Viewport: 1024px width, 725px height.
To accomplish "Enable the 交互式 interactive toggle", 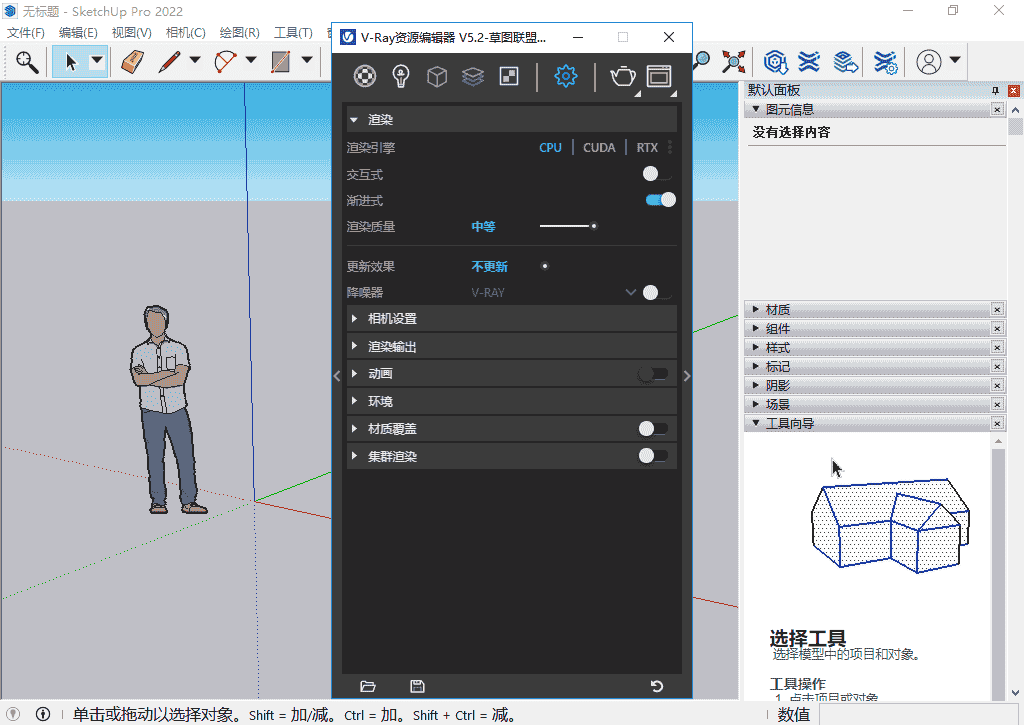I will click(x=657, y=174).
